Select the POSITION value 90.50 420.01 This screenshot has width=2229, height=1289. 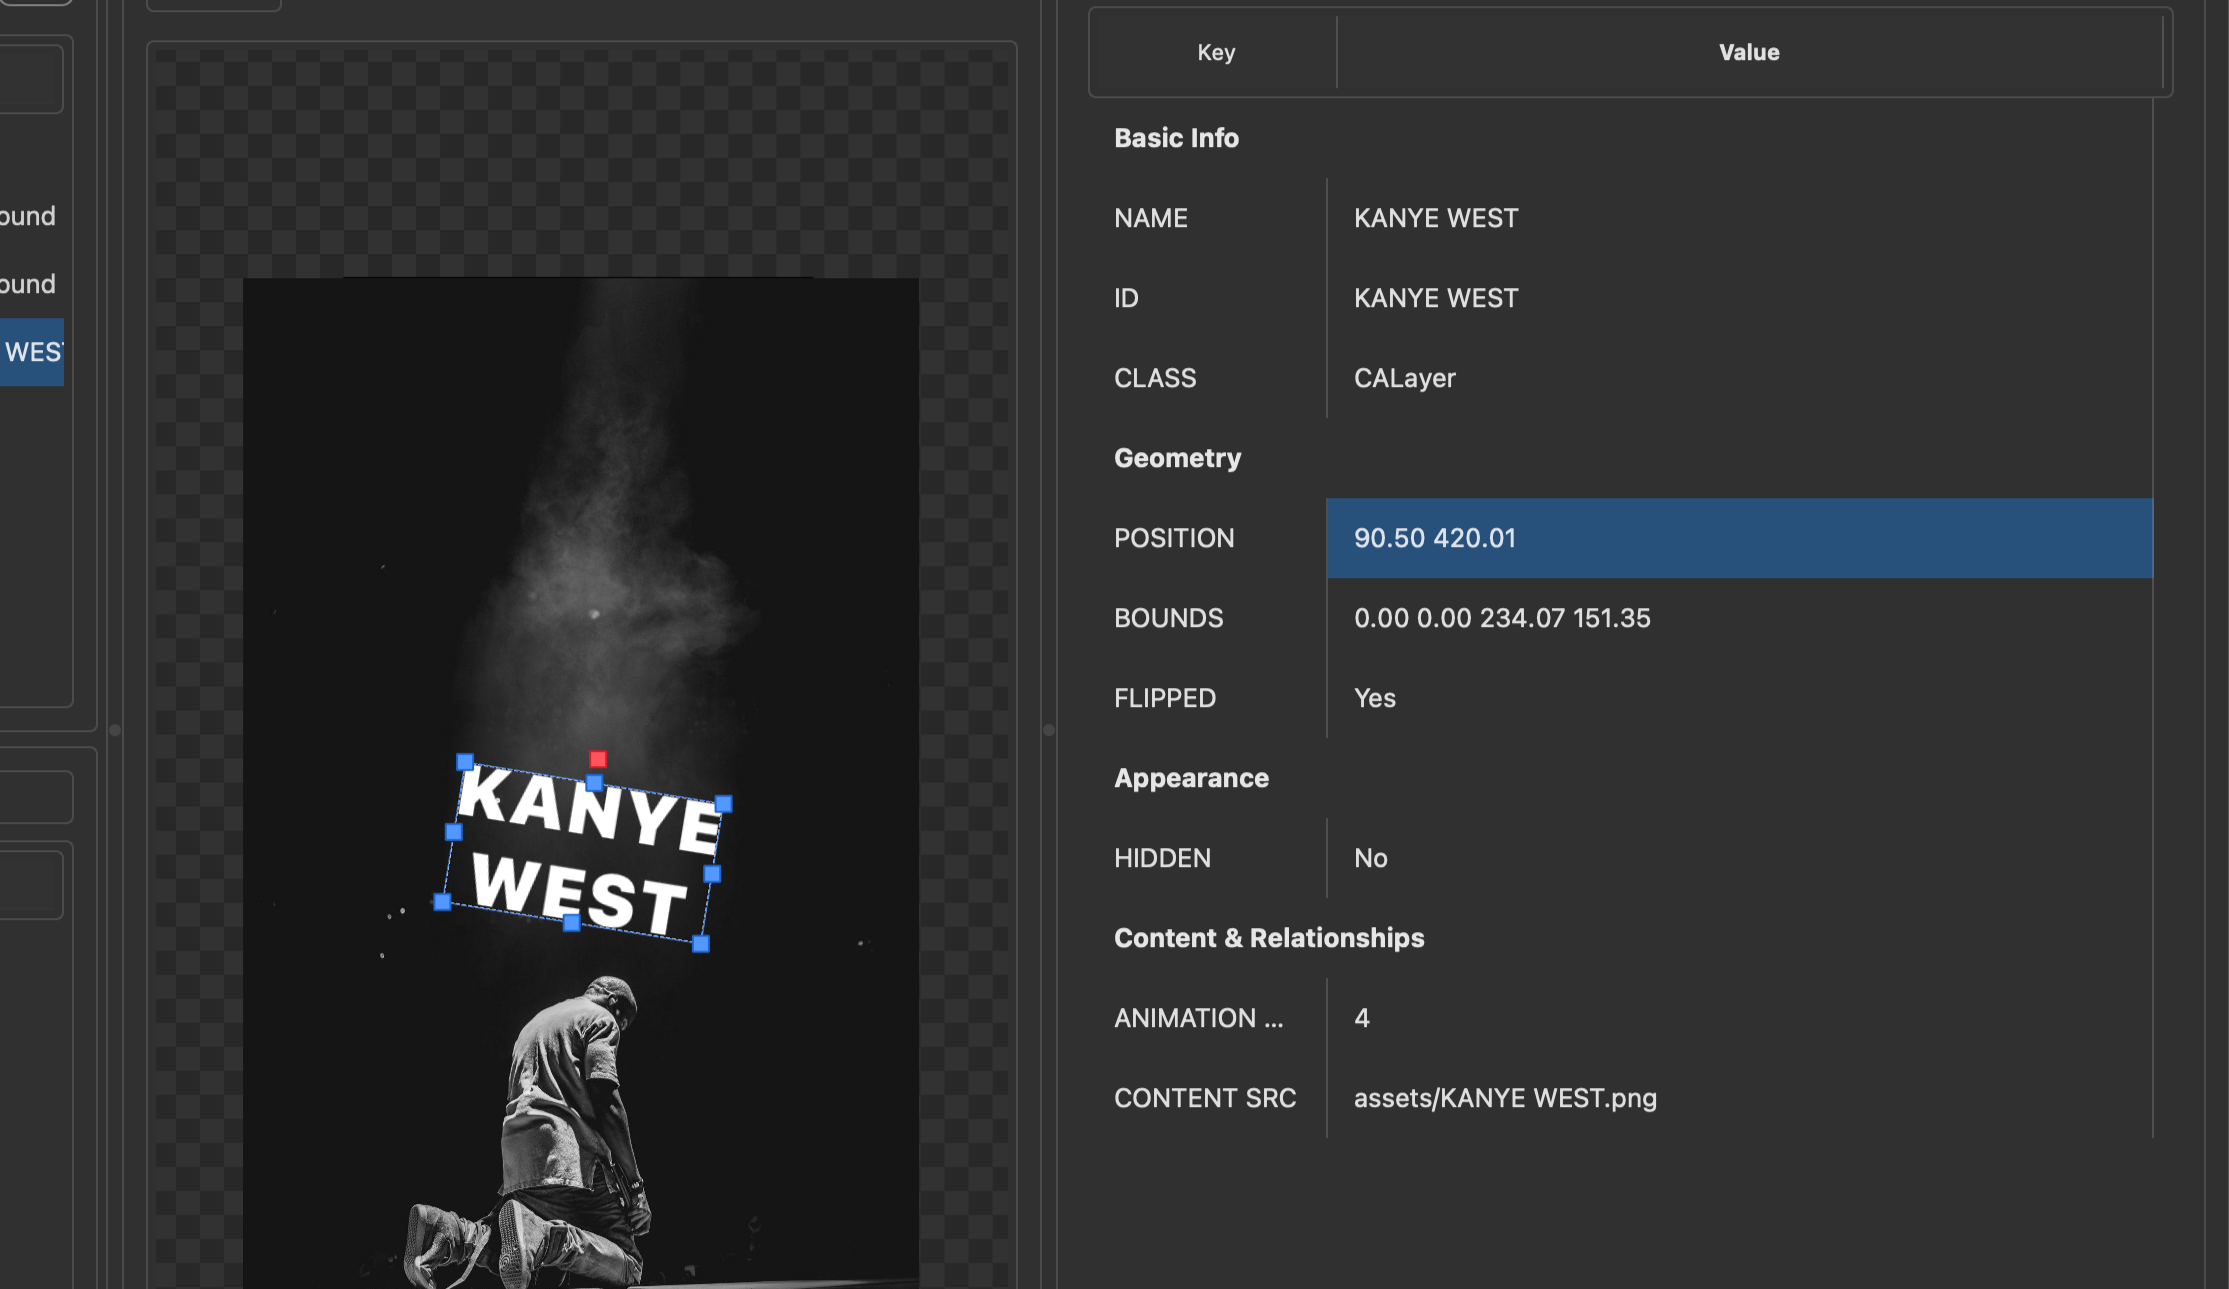point(1739,538)
